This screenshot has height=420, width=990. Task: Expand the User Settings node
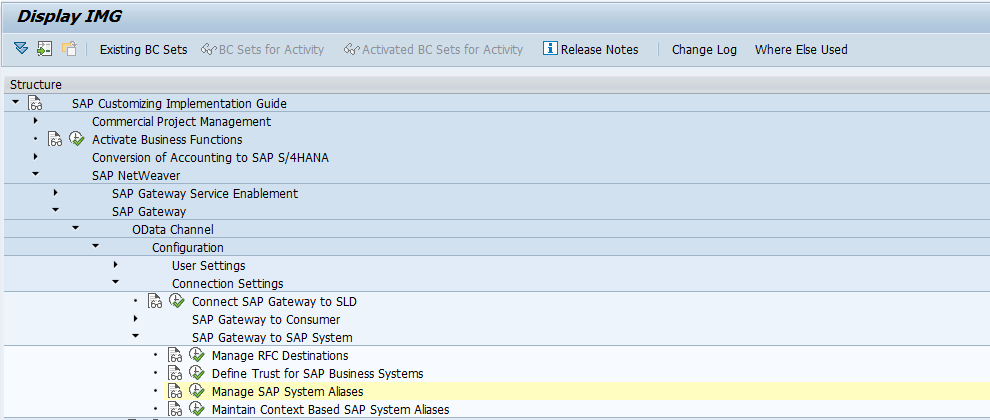[x=115, y=265]
